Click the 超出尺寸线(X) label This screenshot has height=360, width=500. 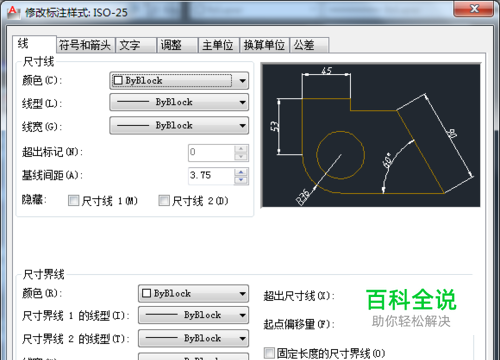click(x=299, y=296)
